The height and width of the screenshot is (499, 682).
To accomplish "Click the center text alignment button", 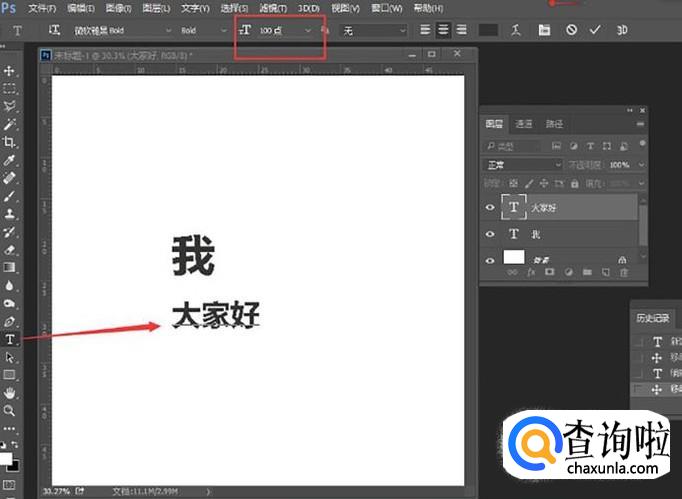I will pos(443,31).
